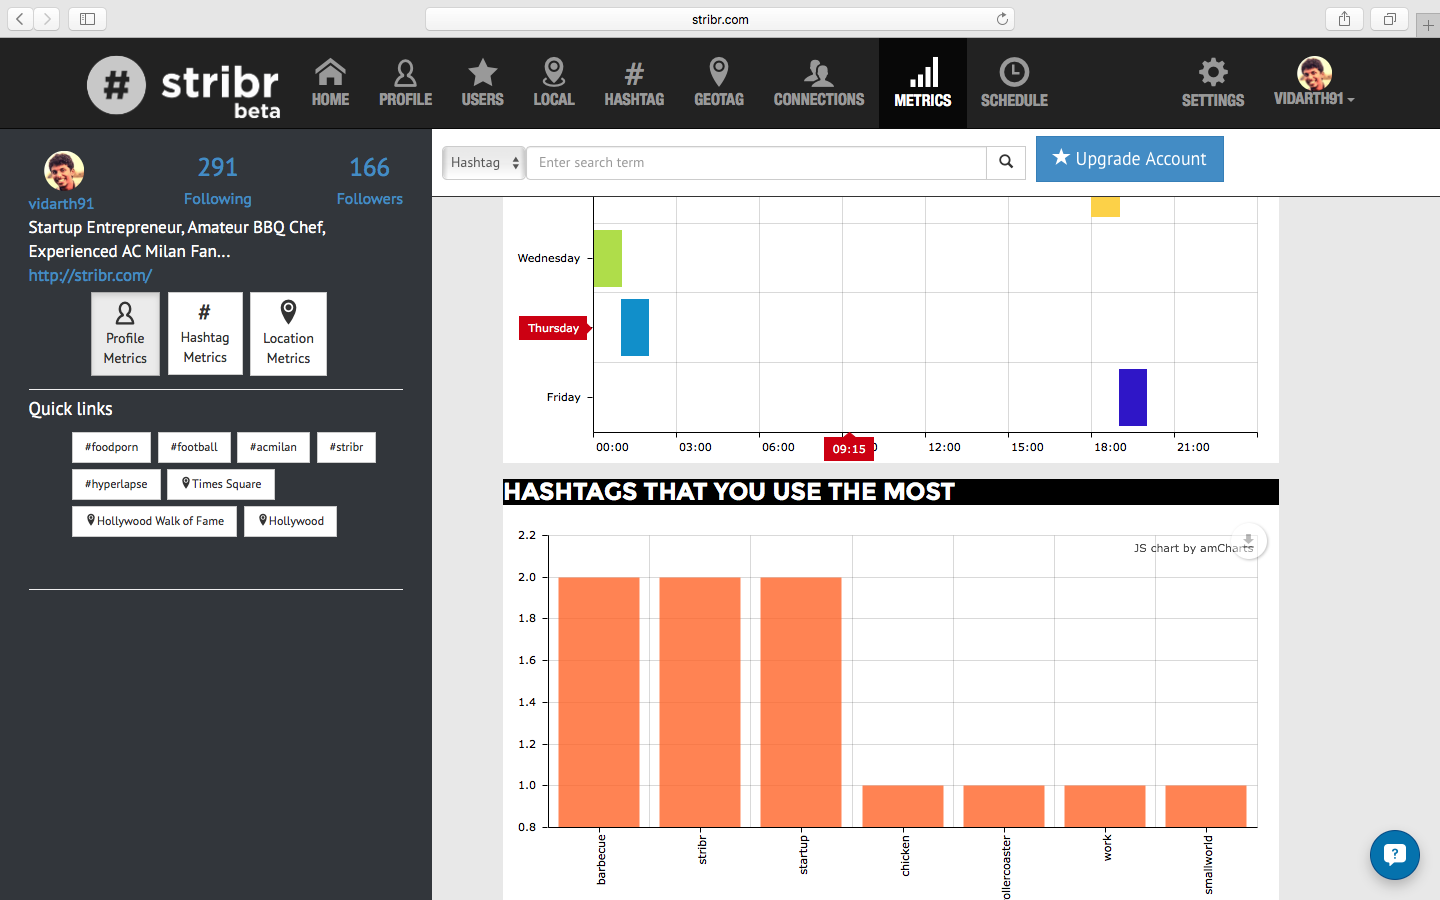1440x900 pixels.
Task: Click the stribr.com address bar
Action: click(720, 19)
